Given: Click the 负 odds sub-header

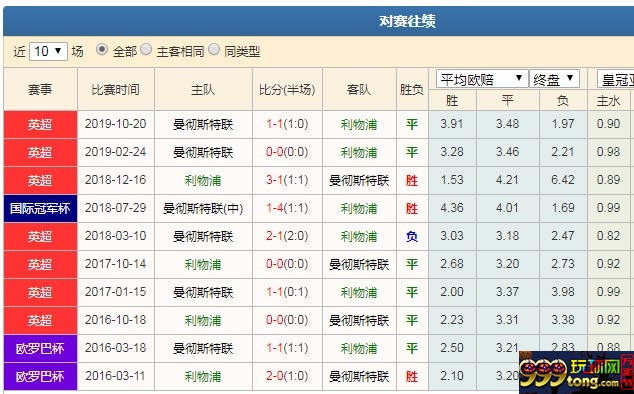Looking at the screenshot, I should 563,100.
